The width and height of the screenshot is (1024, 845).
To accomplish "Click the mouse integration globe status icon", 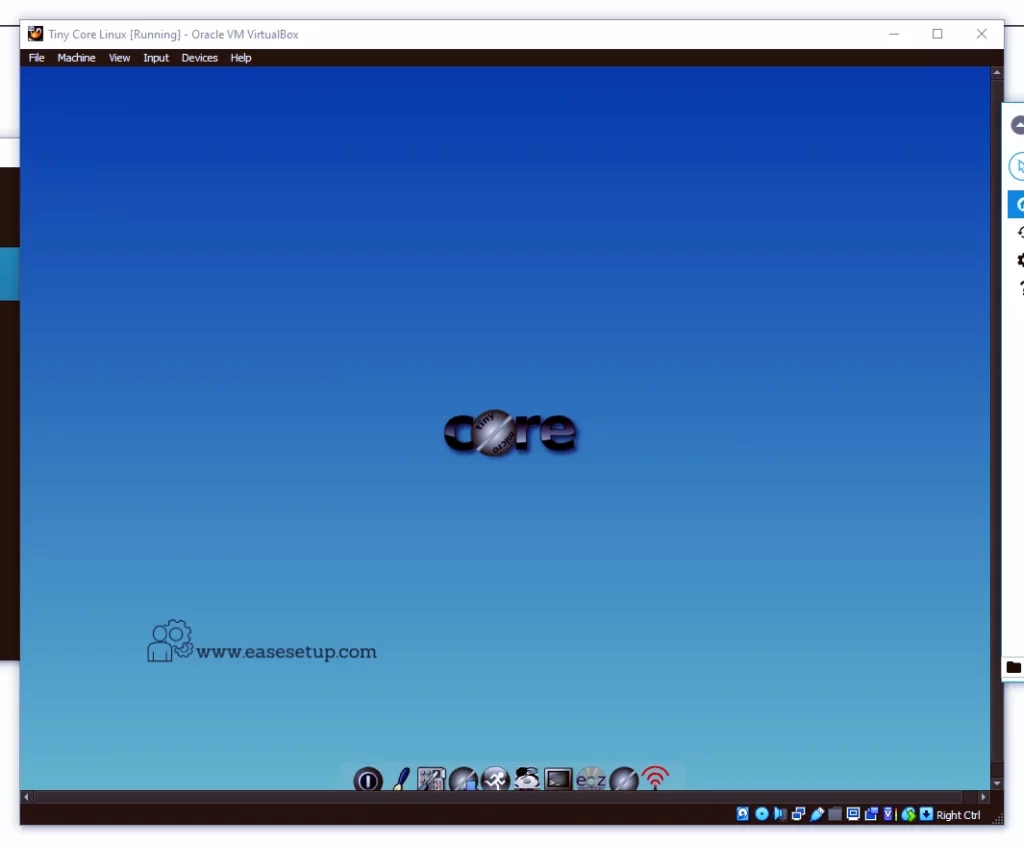I will [x=908, y=814].
